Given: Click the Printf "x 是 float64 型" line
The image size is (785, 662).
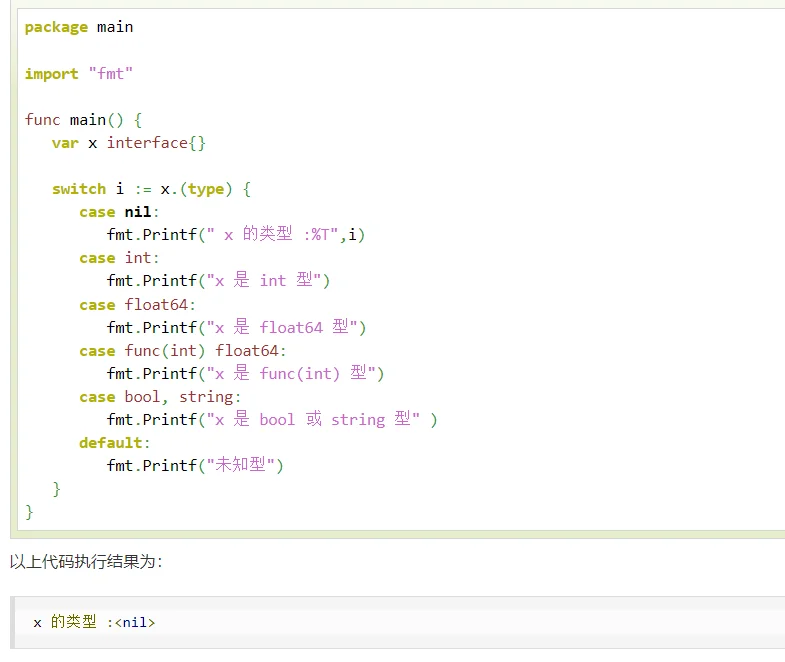Looking at the screenshot, I should point(236,327).
